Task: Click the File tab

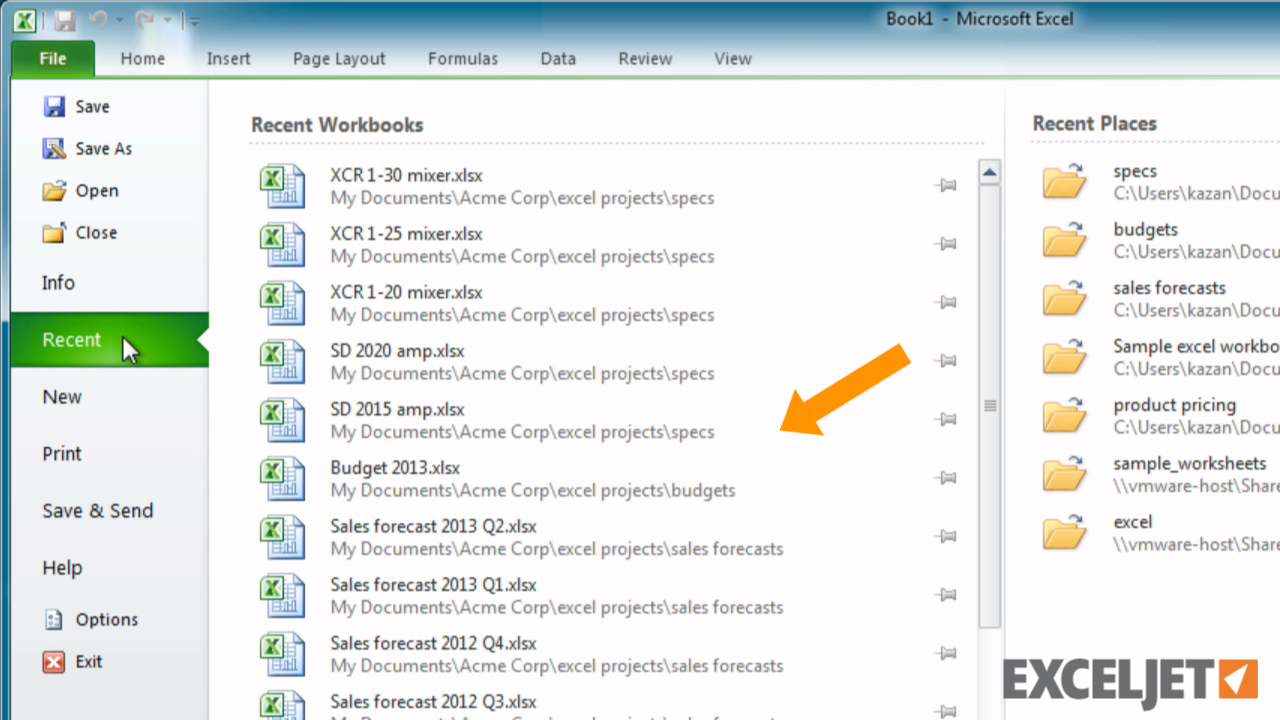Action: click(53, 59)
